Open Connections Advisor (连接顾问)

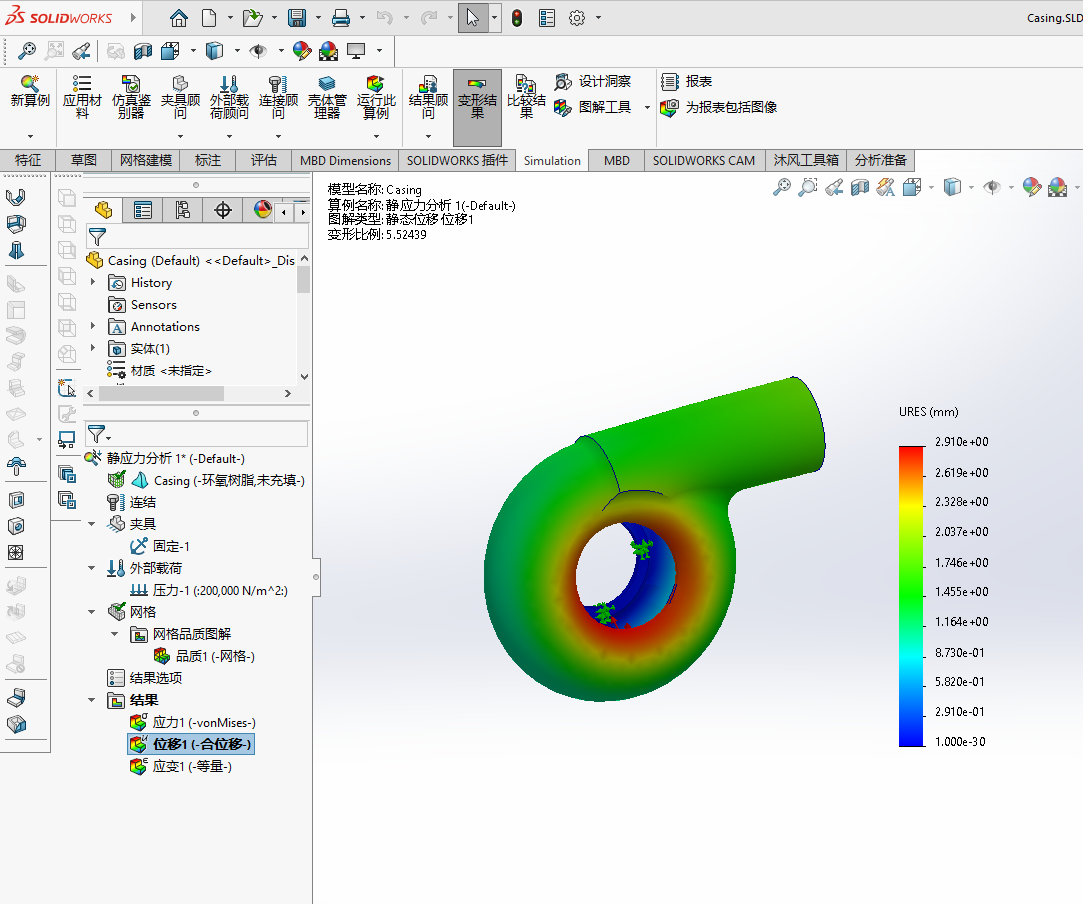[278, 97]
